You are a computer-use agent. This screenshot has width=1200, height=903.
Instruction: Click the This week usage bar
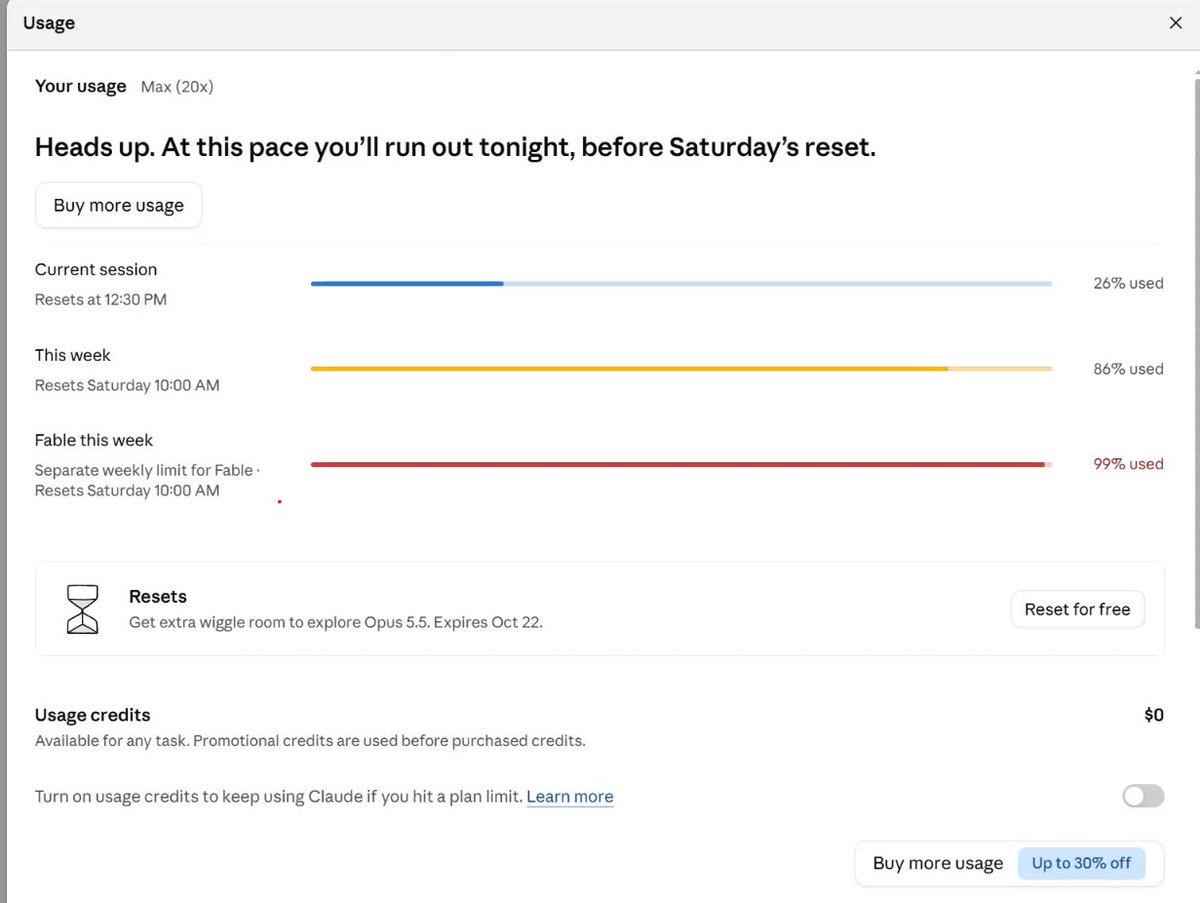click(681, 369)
